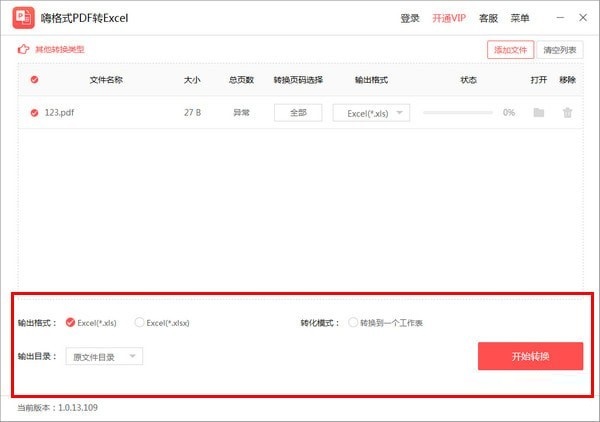Click the 27 B file size value
The height and width of the screenshot is (422, 600).
click(x=192, y=112)
